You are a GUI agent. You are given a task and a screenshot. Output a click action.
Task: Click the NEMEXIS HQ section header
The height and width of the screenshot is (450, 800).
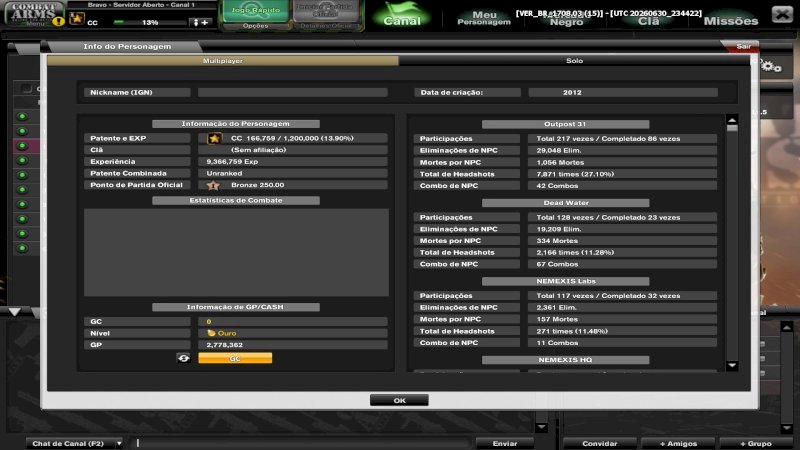coord(565,360)
